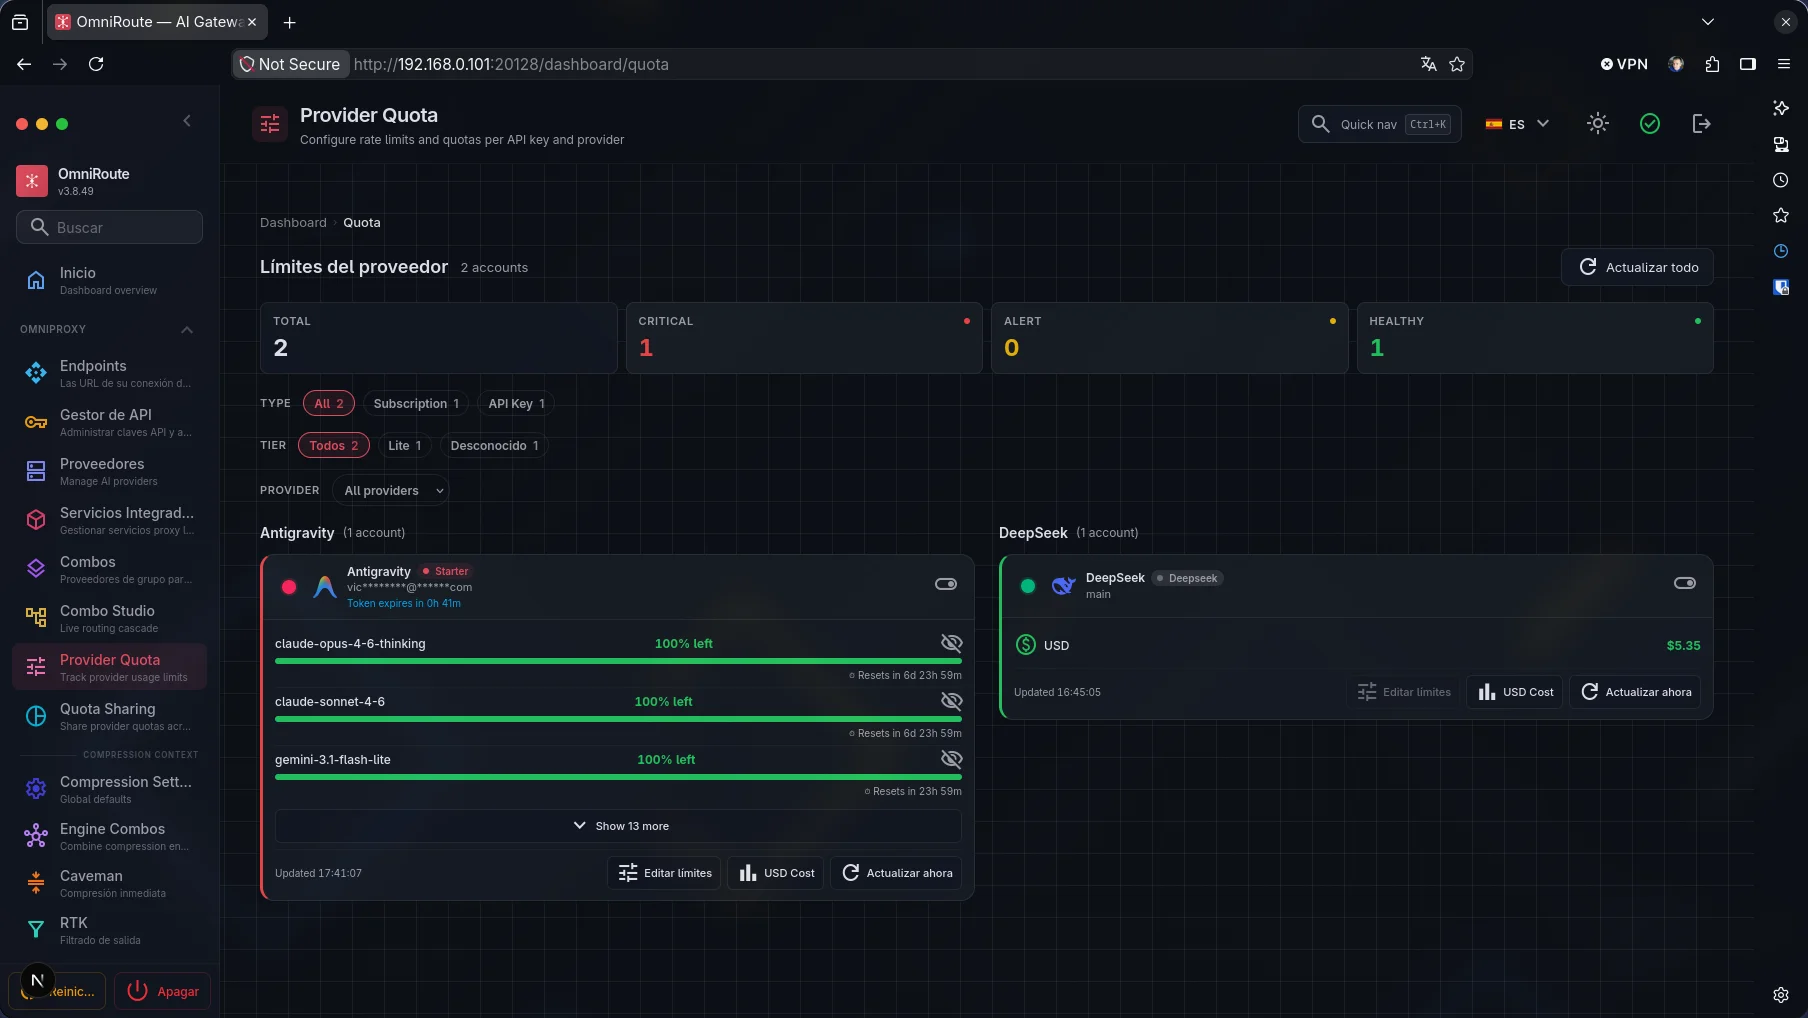
Task: Toggle the DeepSeek account switch
Action: (1685, 583)
